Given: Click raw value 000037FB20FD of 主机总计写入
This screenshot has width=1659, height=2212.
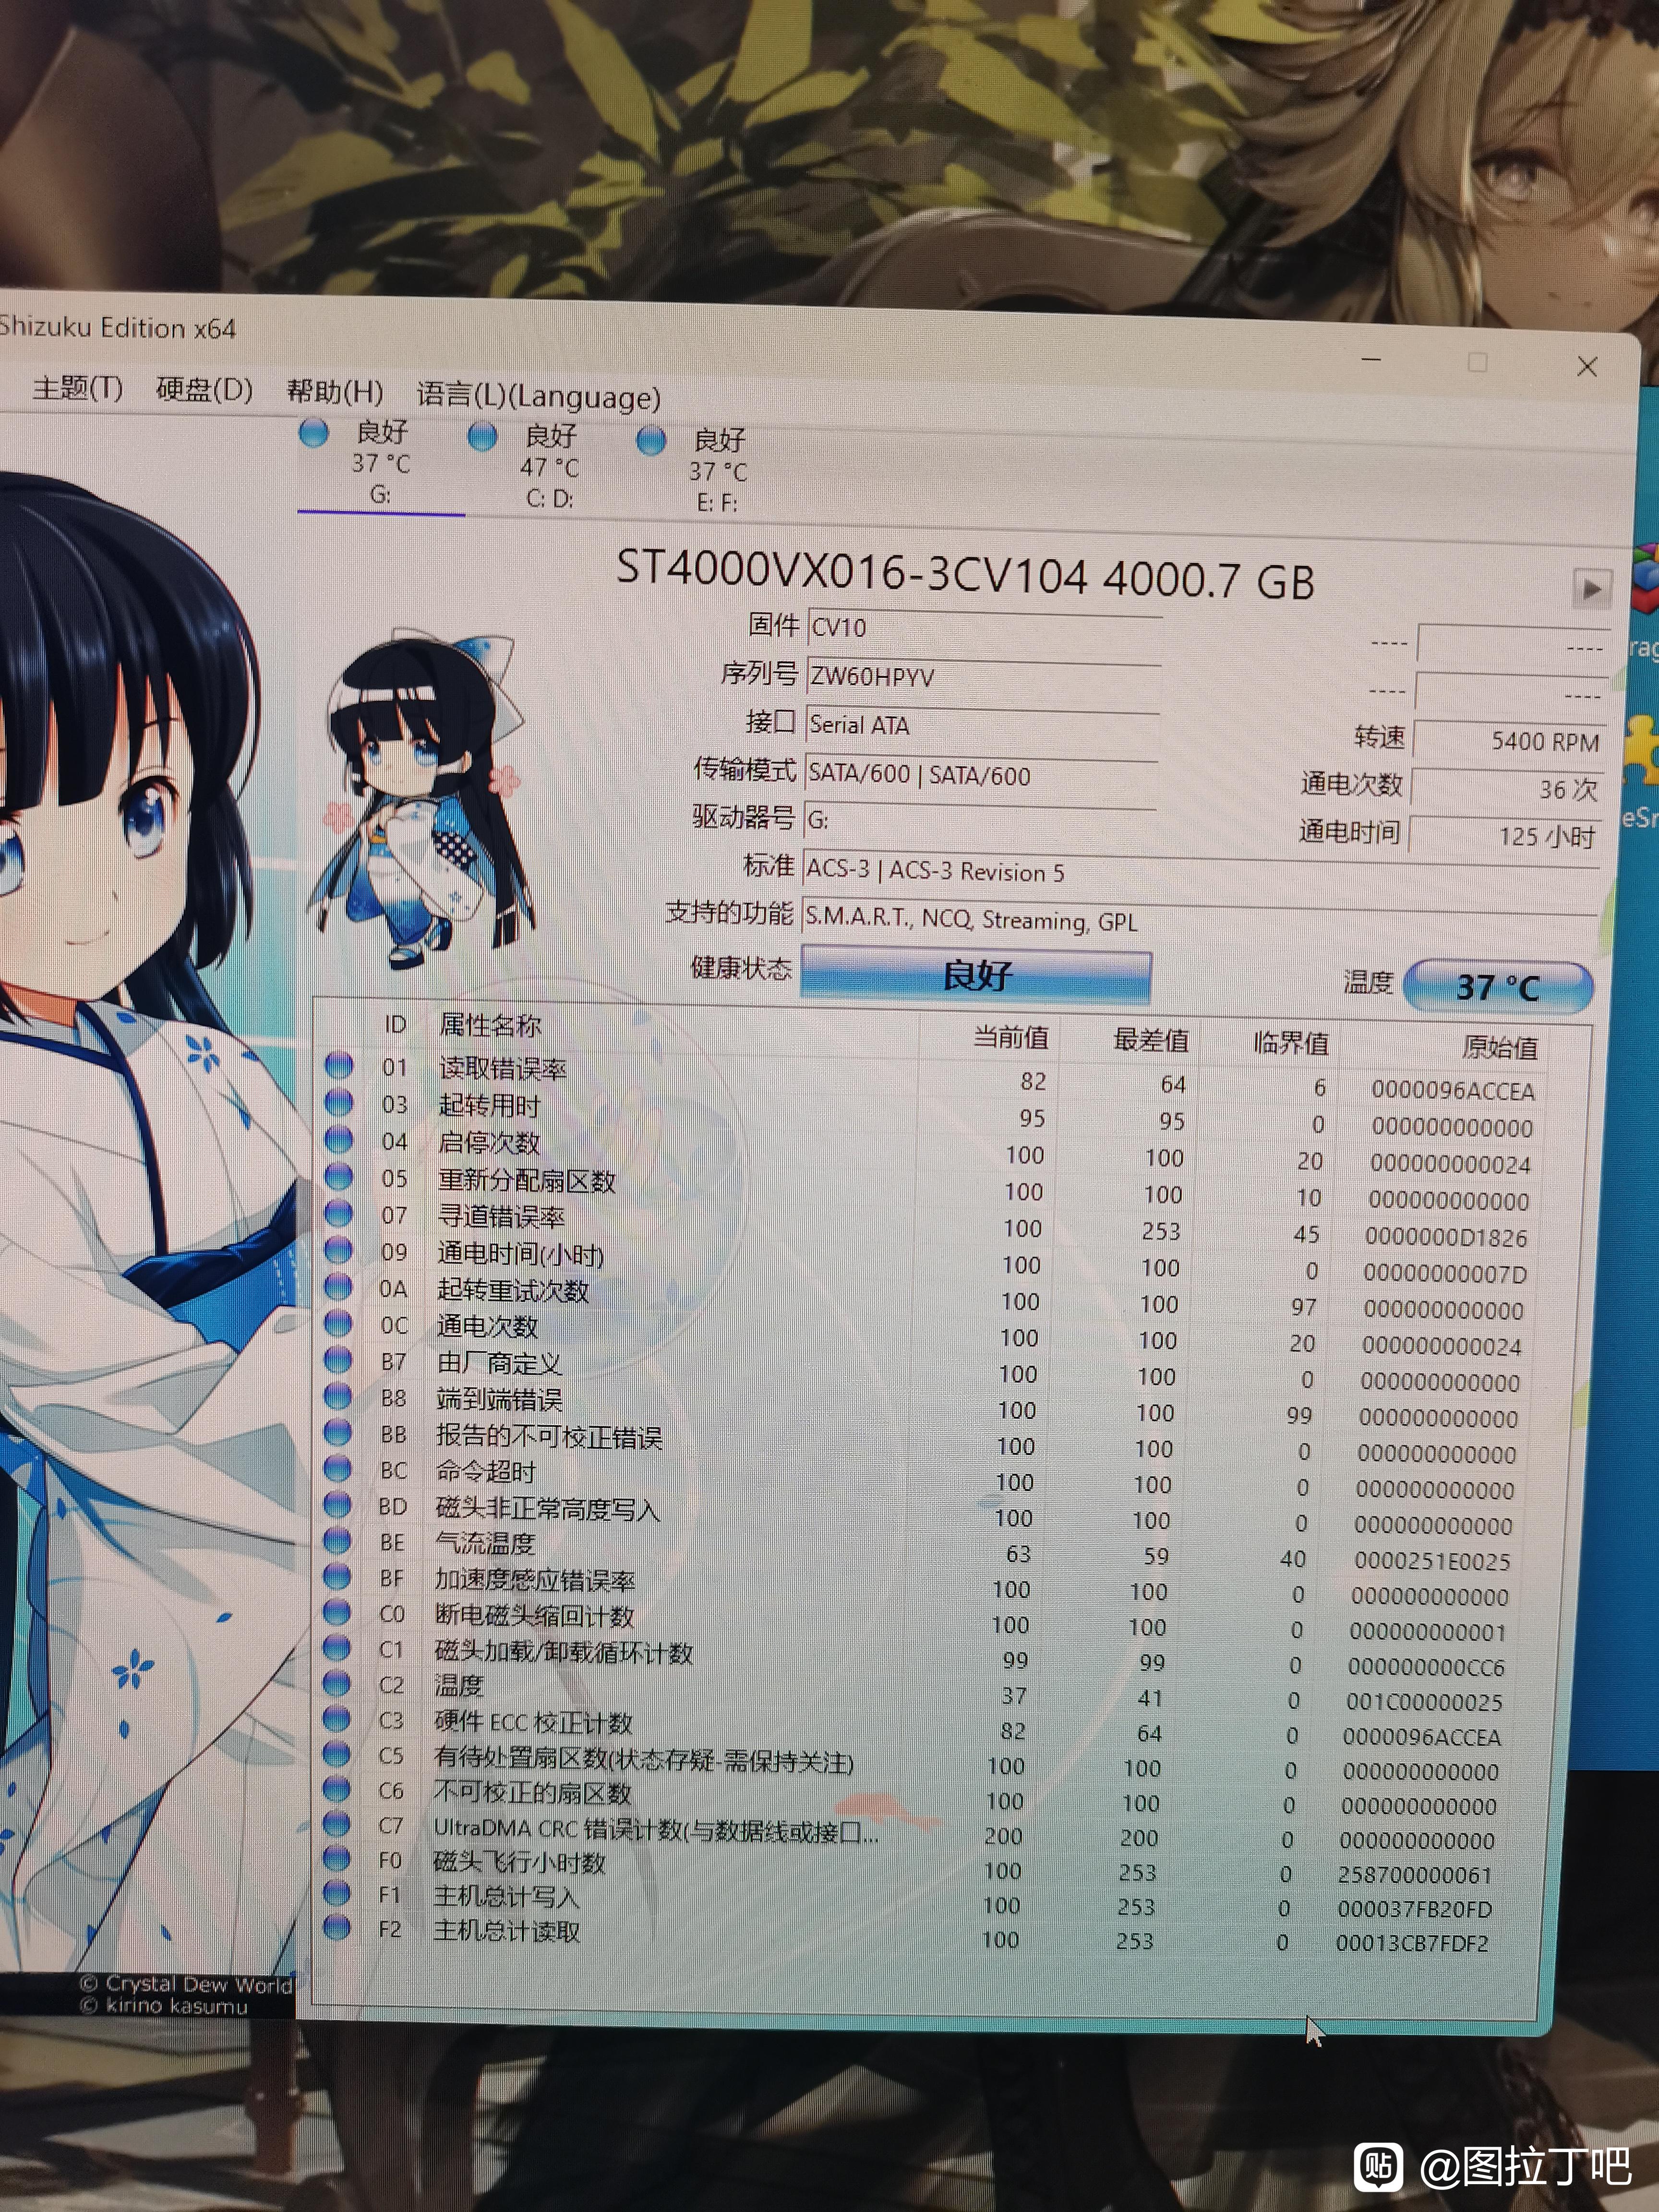Looking at the screenshot, I should click(x=1414, y=1909).
